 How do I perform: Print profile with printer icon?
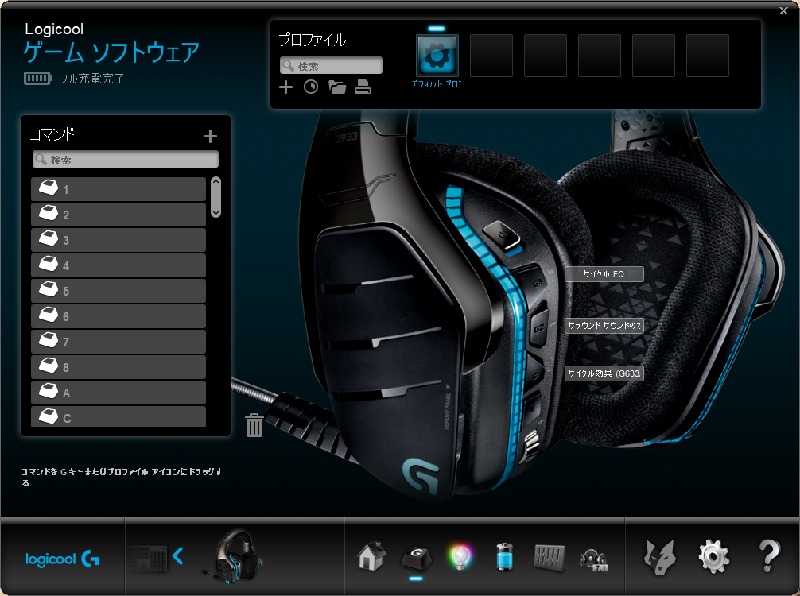(363, 87)
